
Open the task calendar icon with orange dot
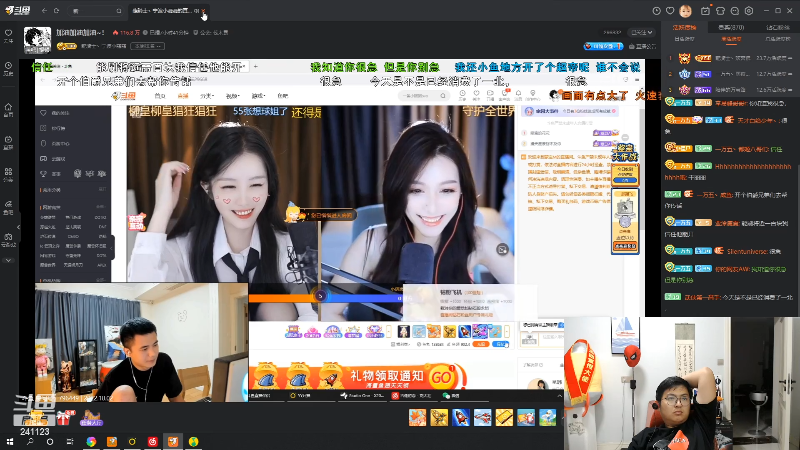click(x=705, y=11)
